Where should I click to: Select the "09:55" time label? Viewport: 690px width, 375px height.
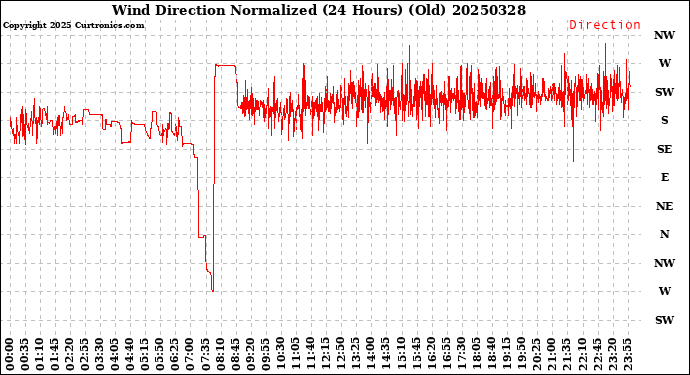coord(265,354)
